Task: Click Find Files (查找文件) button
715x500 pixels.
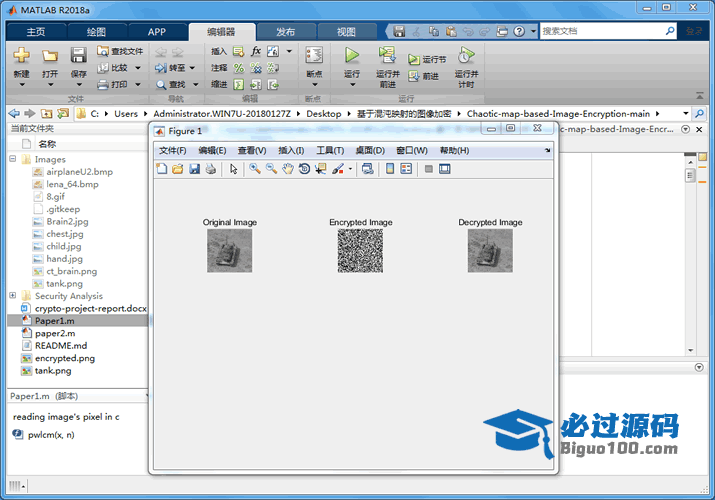Action: [120, 51]
